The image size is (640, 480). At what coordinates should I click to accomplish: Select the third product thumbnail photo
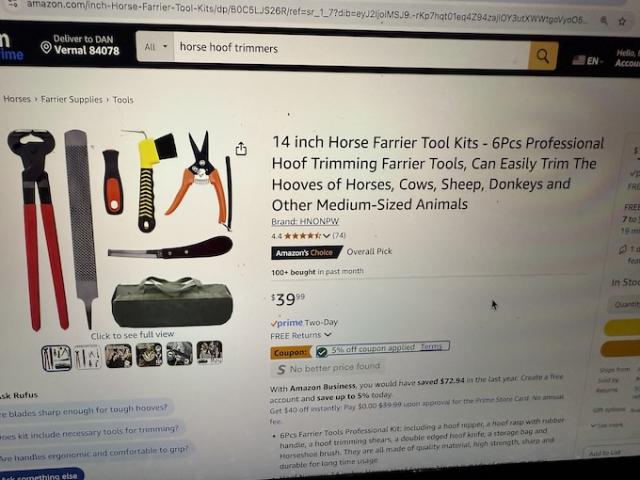[x=118, y=356]
